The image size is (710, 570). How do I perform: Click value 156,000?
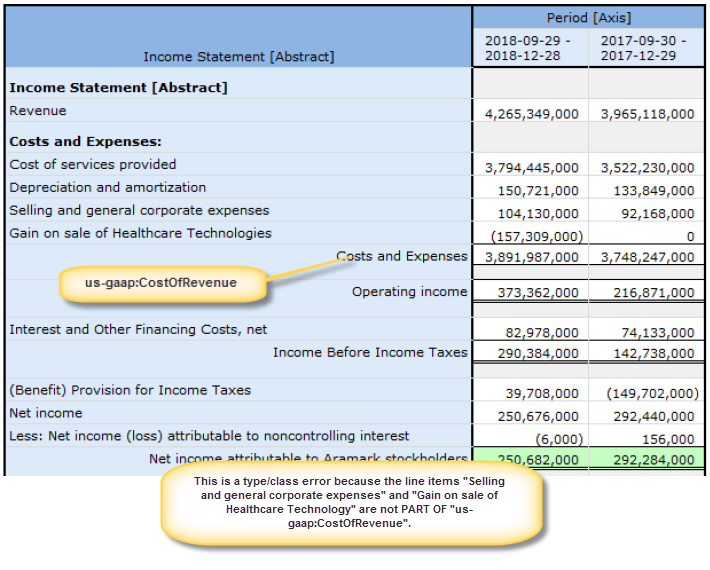point(668,439)
